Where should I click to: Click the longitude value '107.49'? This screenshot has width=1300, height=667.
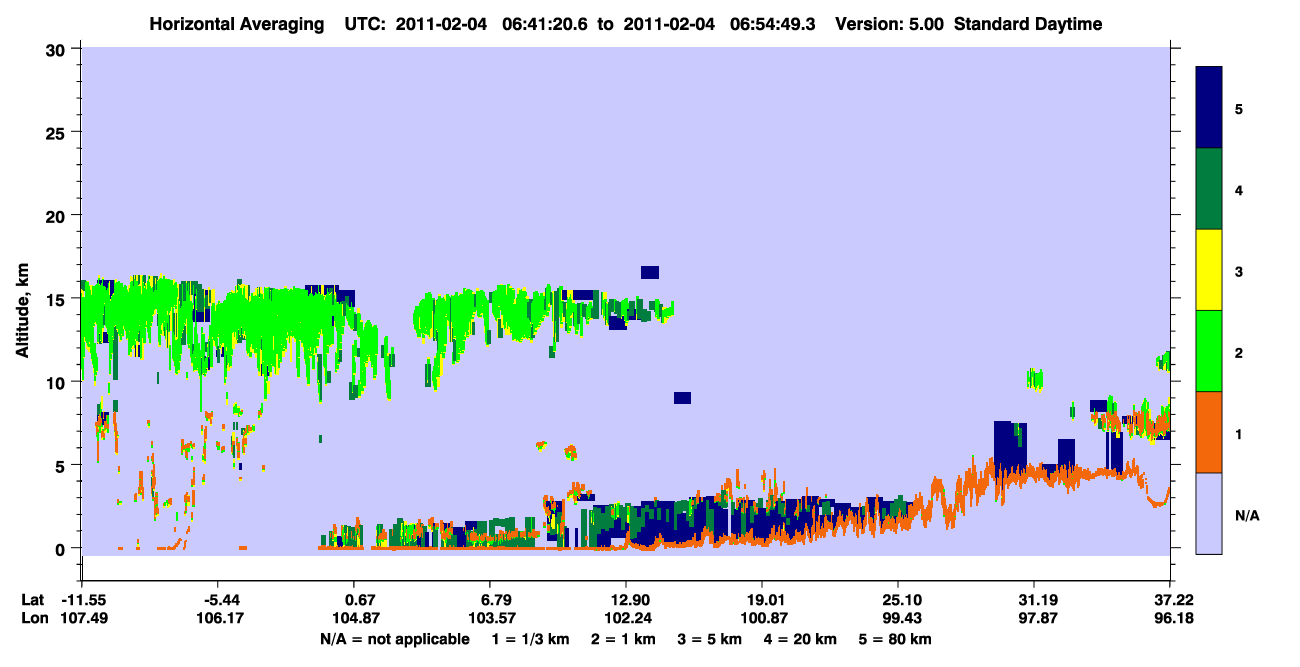[x=84, y=618]
